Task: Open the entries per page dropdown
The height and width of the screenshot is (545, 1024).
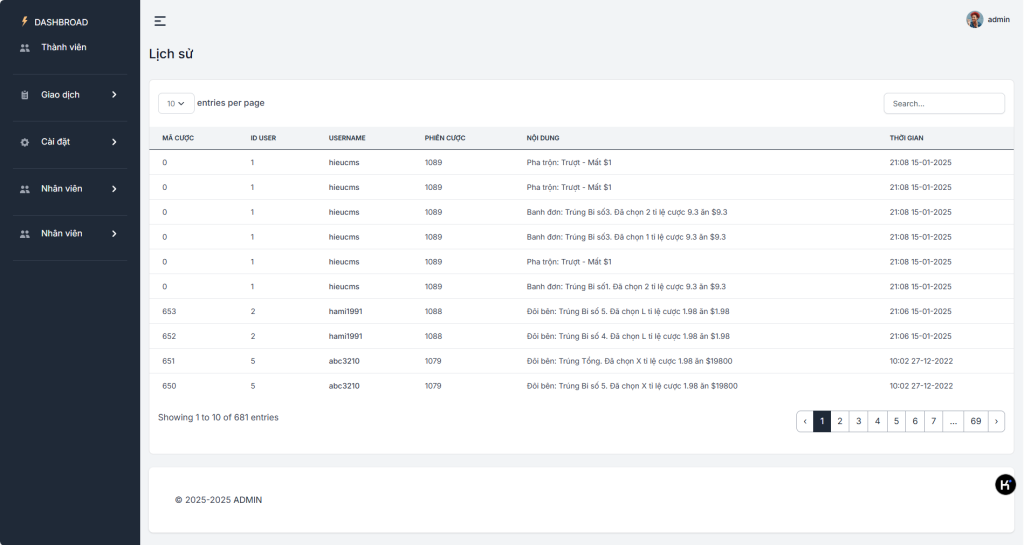Action: pyautogui.click(x=176, y=103)
